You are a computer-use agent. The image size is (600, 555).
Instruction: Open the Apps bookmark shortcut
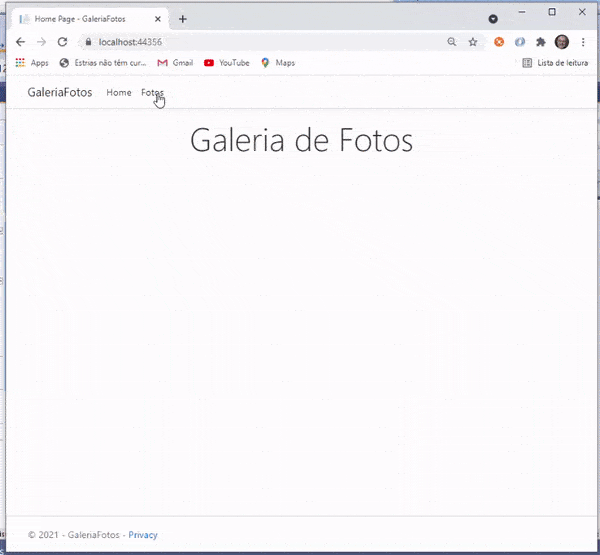coord(32,62)
